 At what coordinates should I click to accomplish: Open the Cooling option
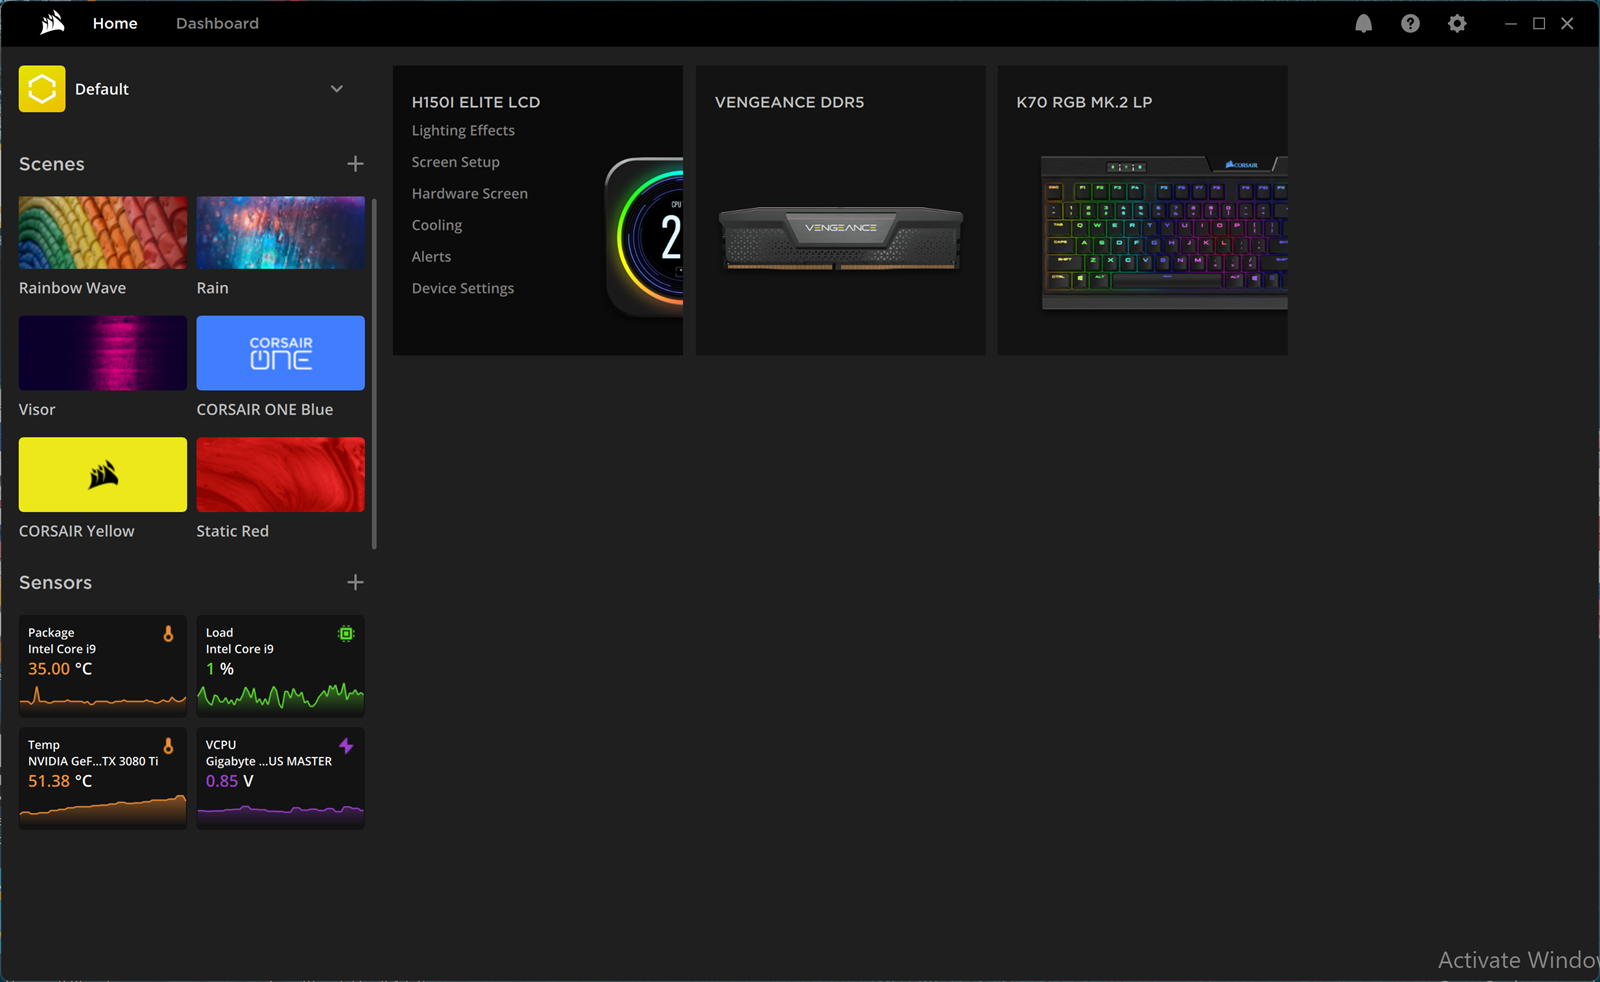pyautogui.click(x=437, y=225)
